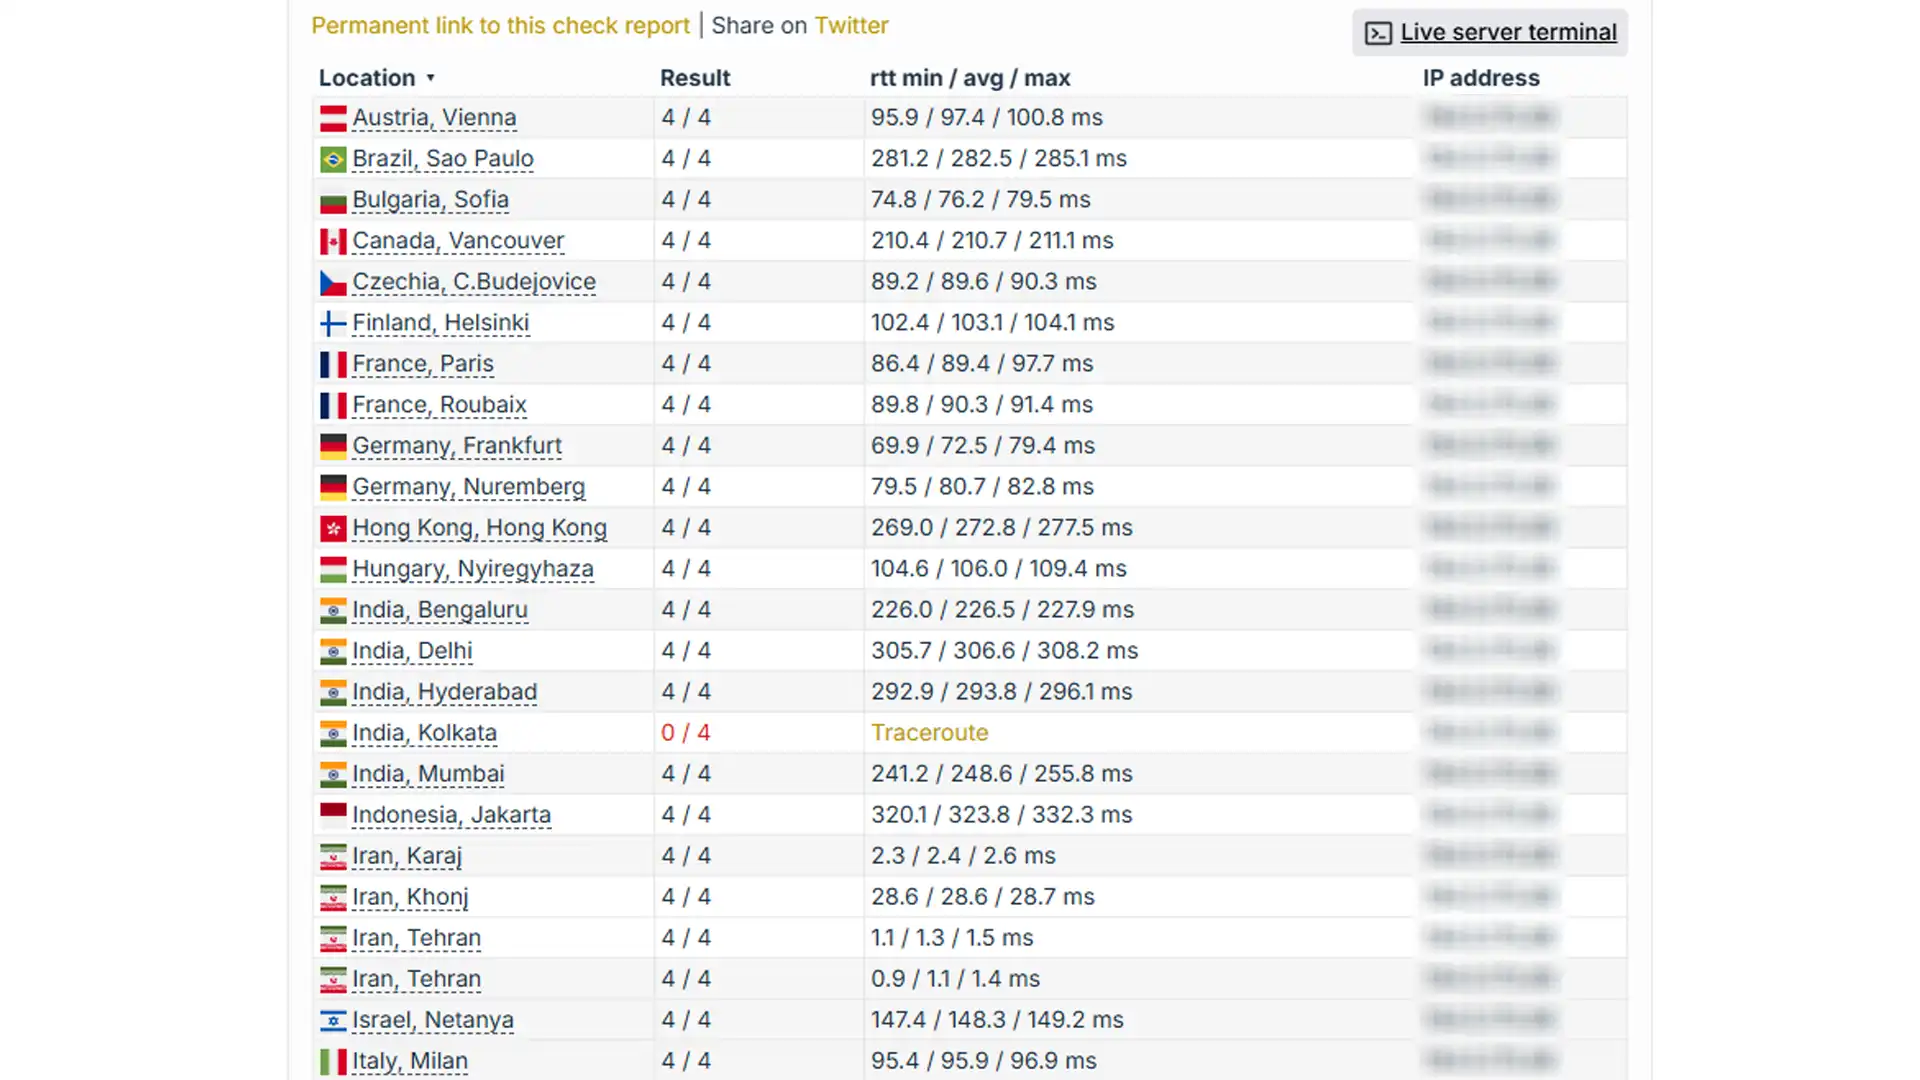Viewport: 1920px width, 1080px height.
Task: Click the Location sort arrow
Action: (431, 78)
